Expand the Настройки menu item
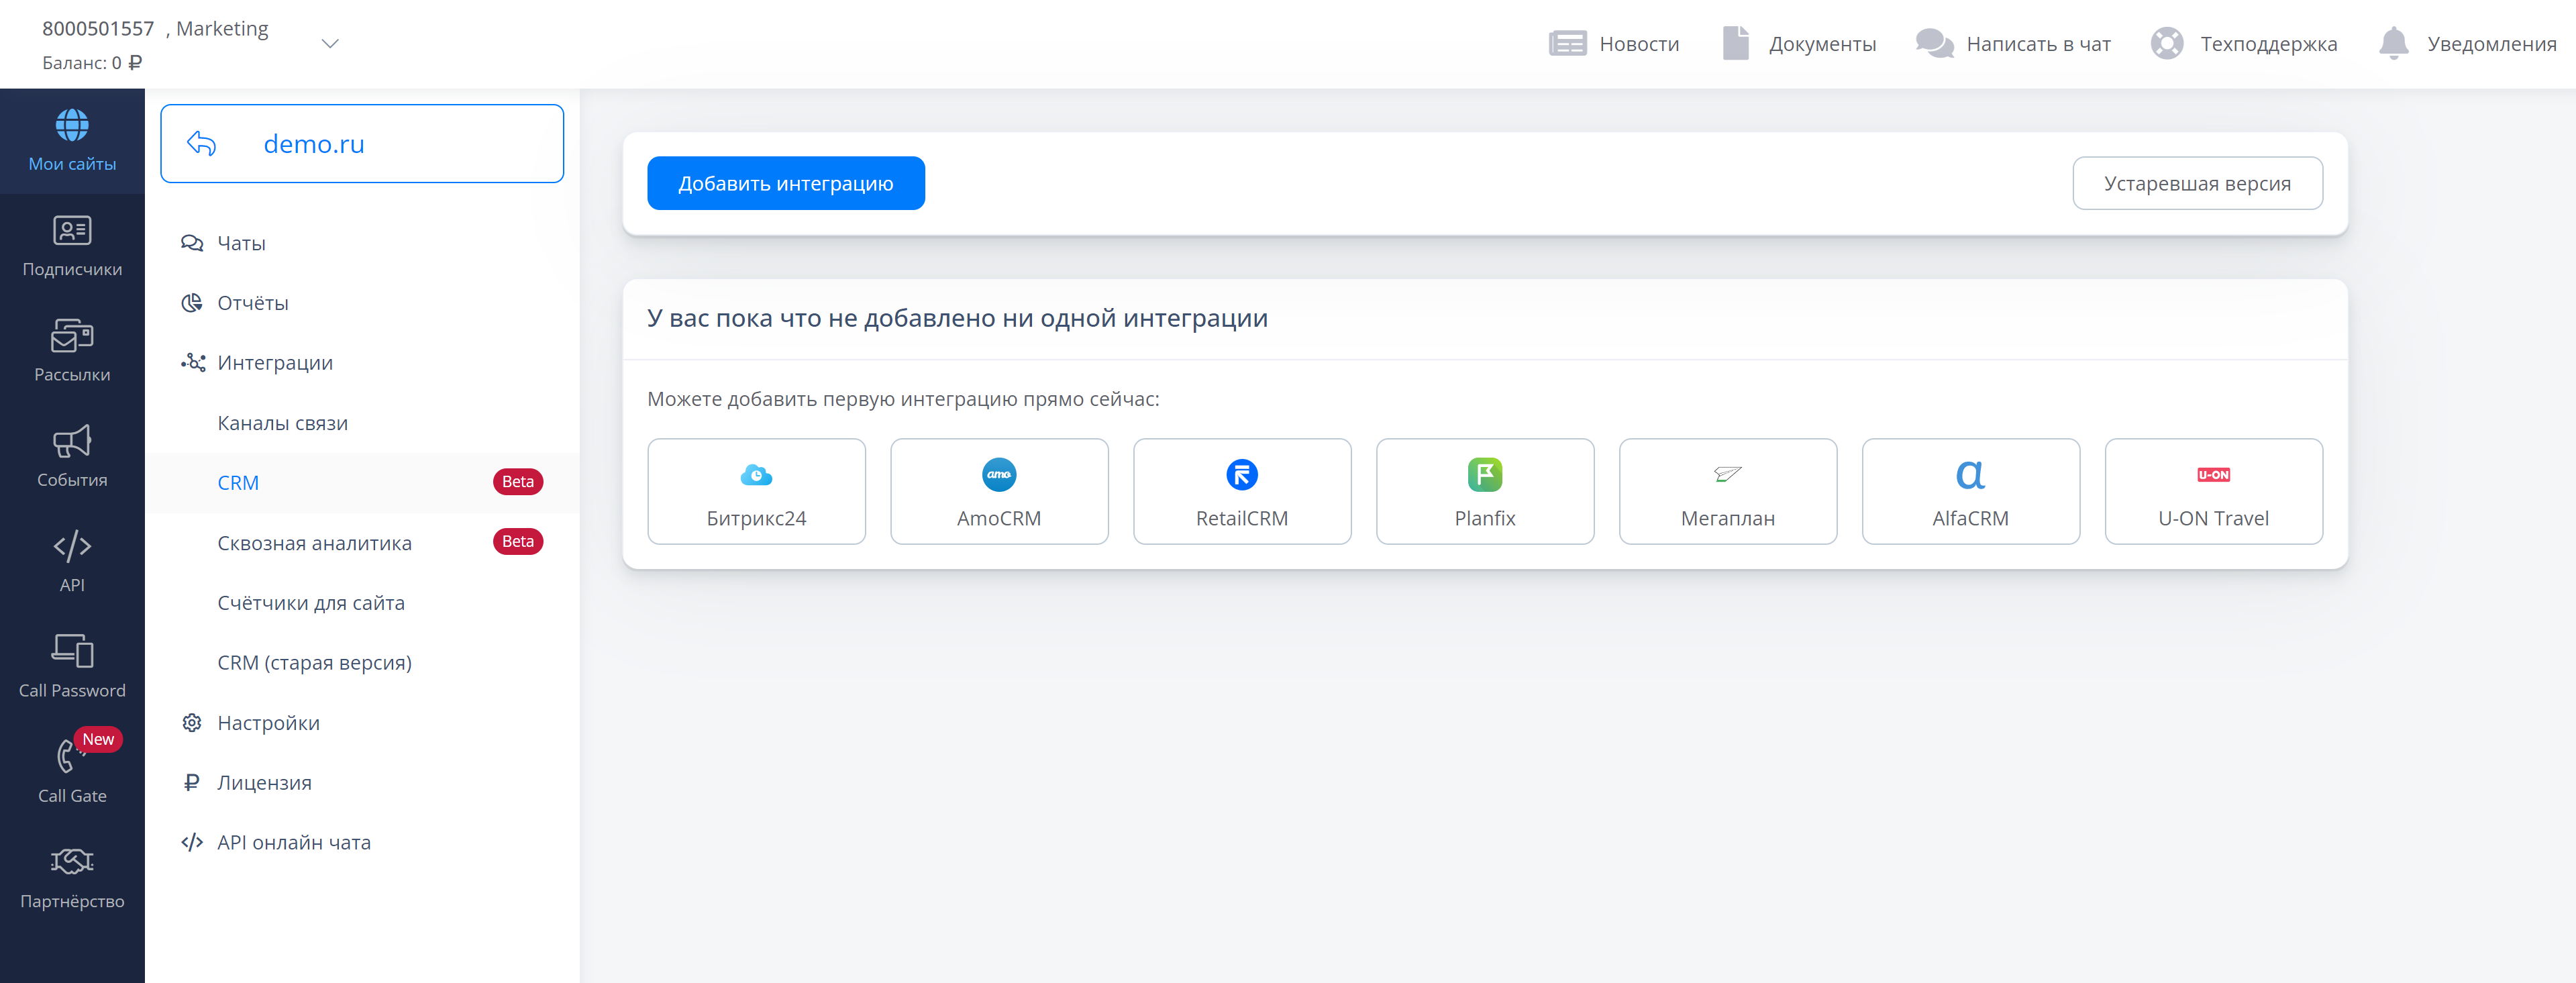 coord(268,723)
